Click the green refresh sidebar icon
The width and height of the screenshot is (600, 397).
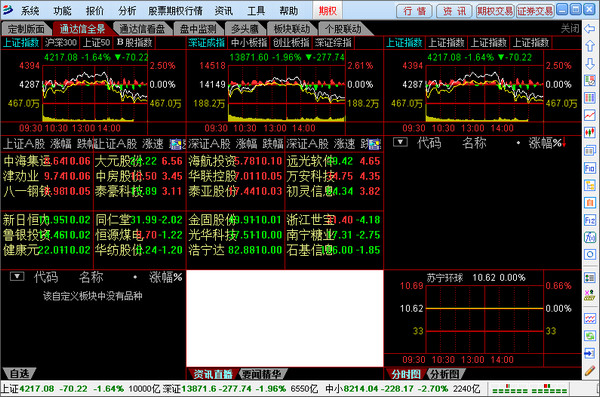590,336
